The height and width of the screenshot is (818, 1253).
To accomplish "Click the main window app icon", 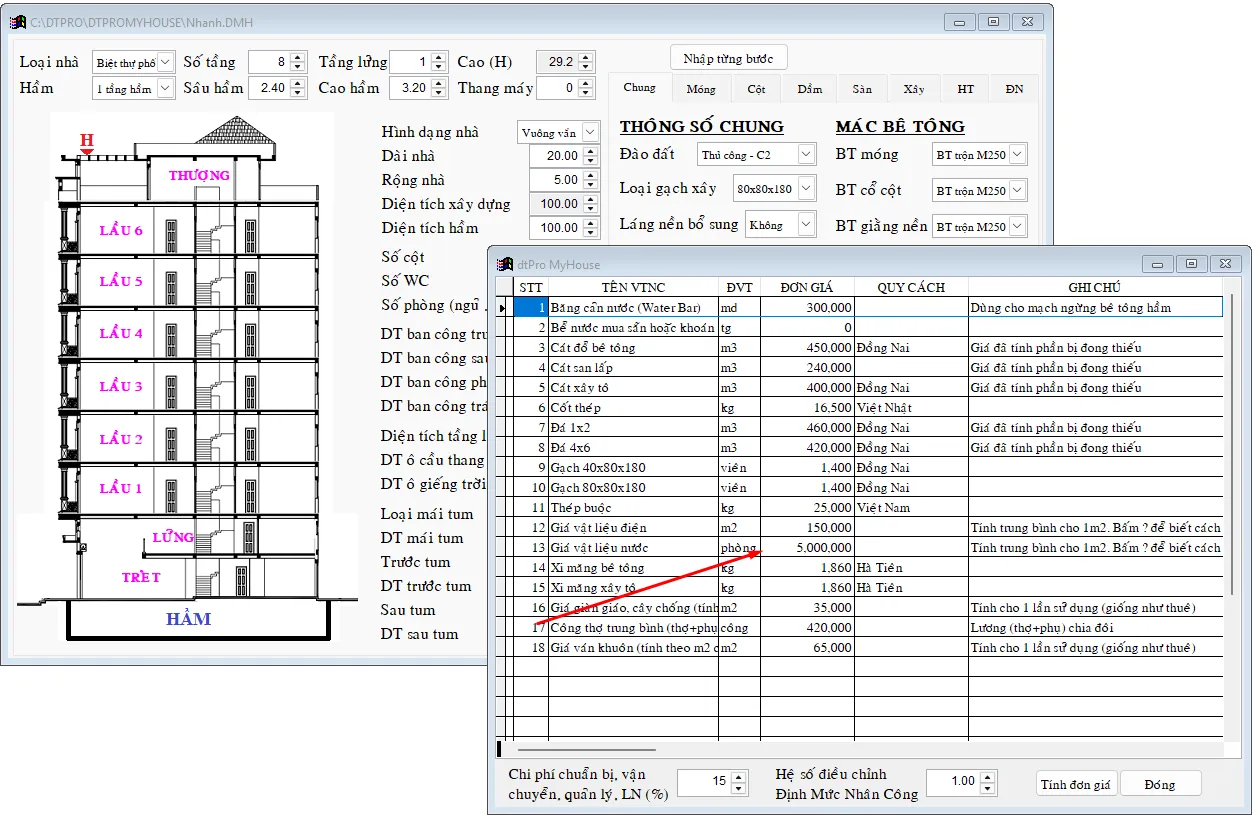I will (17, 21).
